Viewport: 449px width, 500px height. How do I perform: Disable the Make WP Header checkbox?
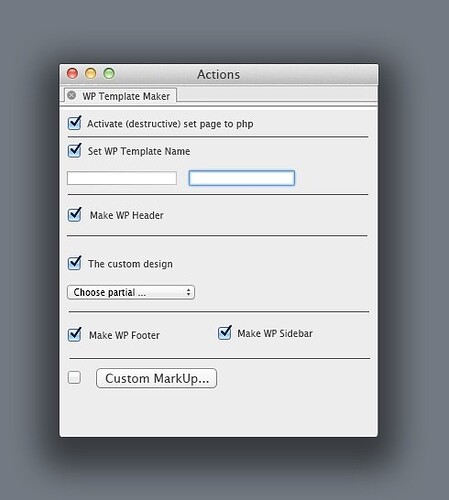[x=74, y=215]
